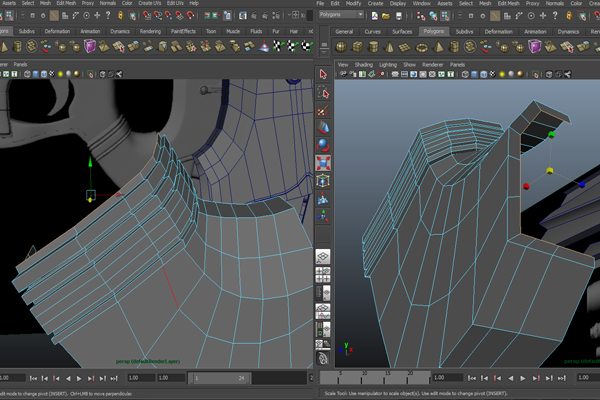Switch to Muscle shelf tab in left window

pos(233,31)
